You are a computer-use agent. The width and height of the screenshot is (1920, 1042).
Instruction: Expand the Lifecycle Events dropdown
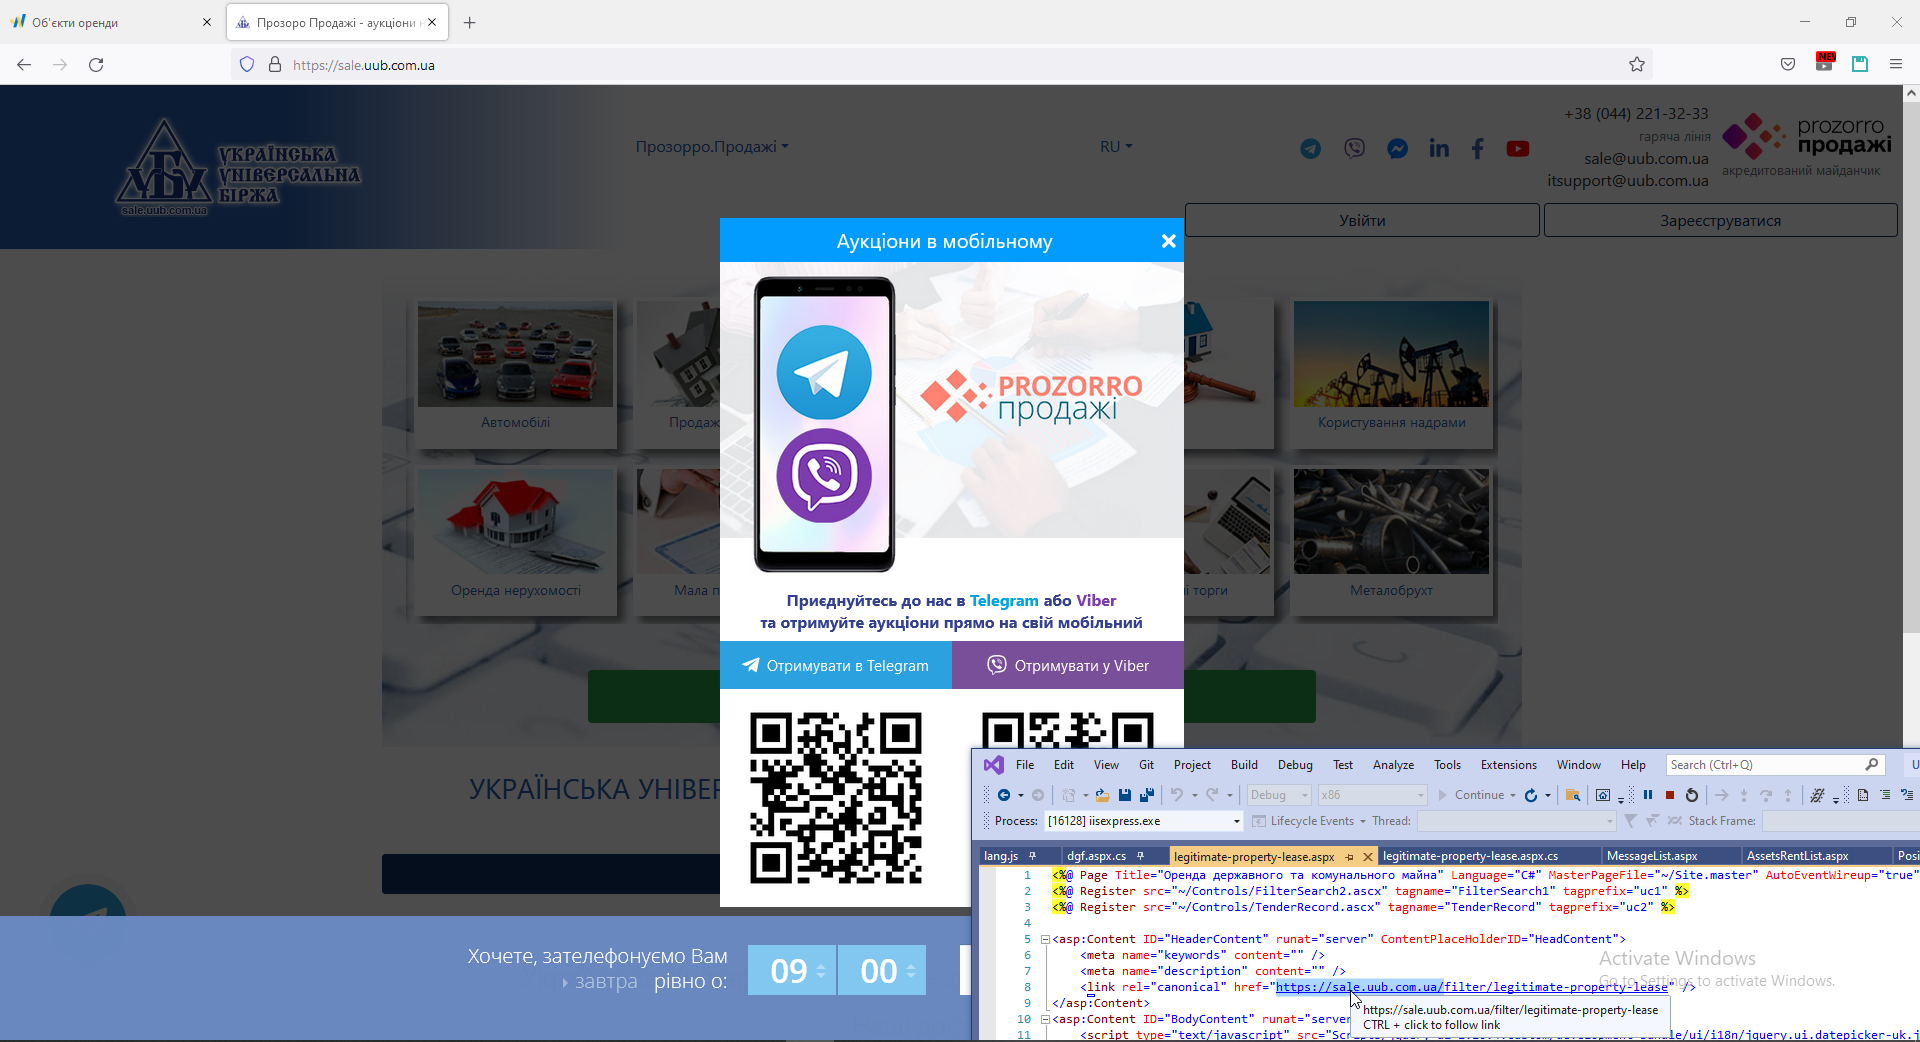coord(1362,821)
